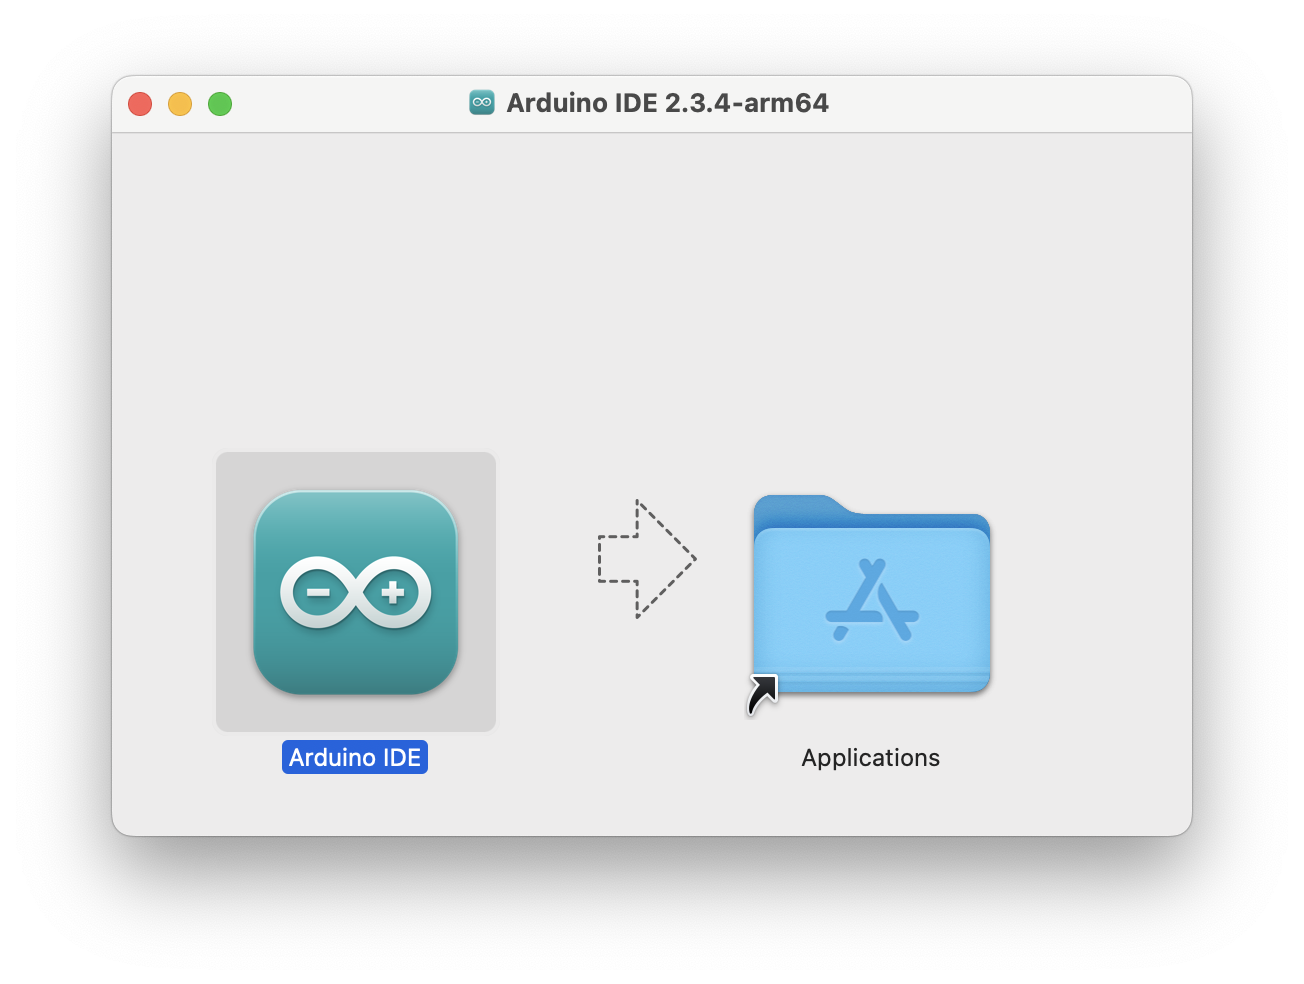
Task: Zoom the window using the green button
Action: coord(220,104)
